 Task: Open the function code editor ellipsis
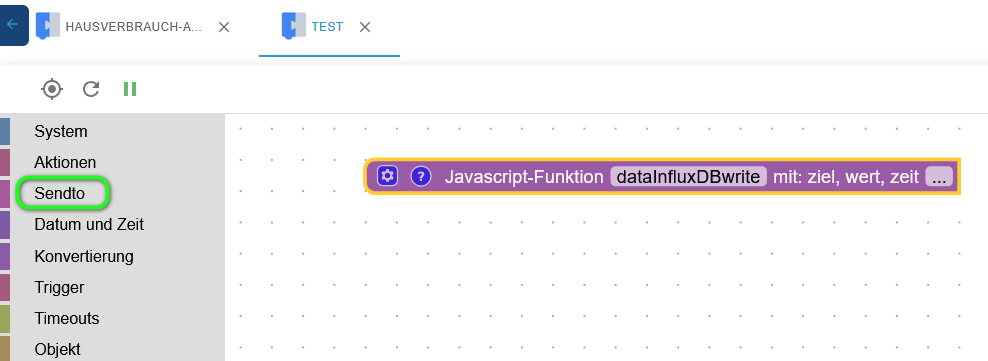tap(939, 176)
